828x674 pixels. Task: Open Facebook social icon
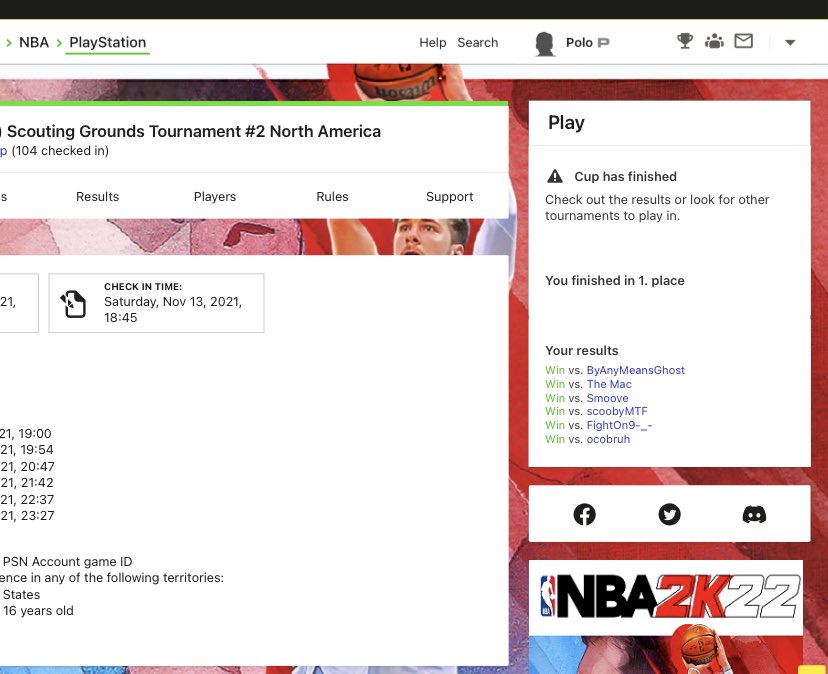point(585,514)
